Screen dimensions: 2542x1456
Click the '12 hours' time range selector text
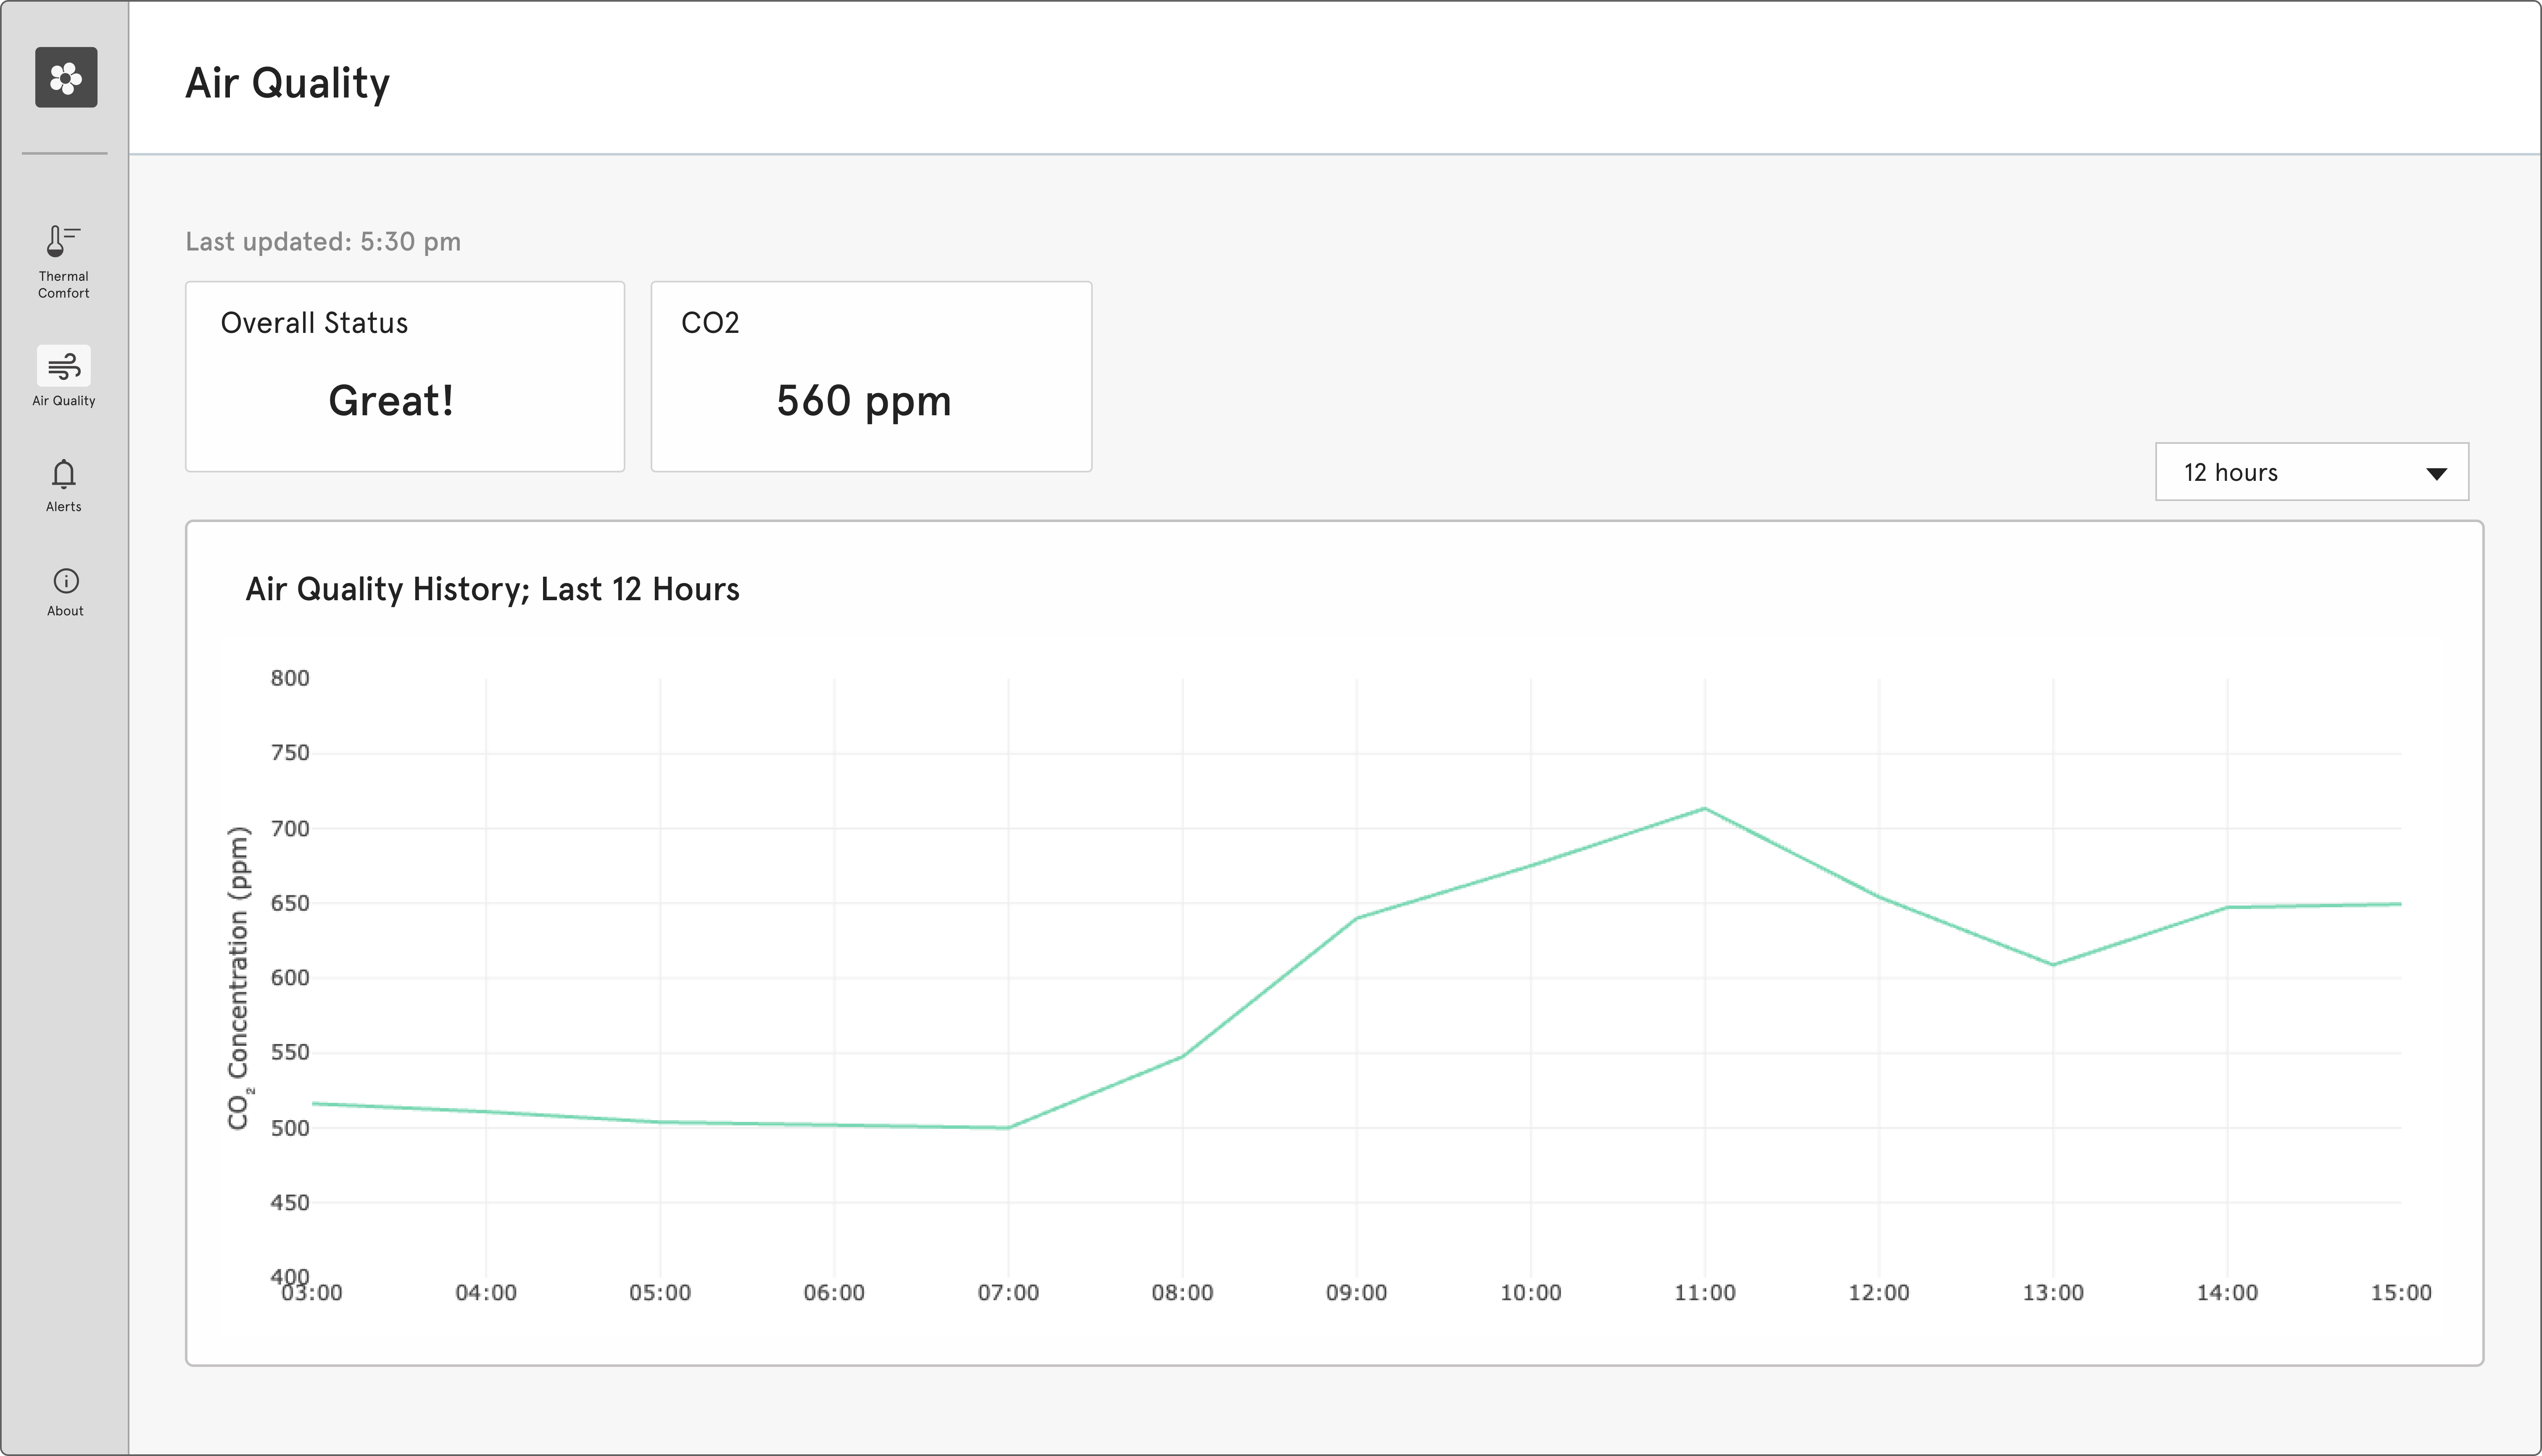pos(2230,473)
